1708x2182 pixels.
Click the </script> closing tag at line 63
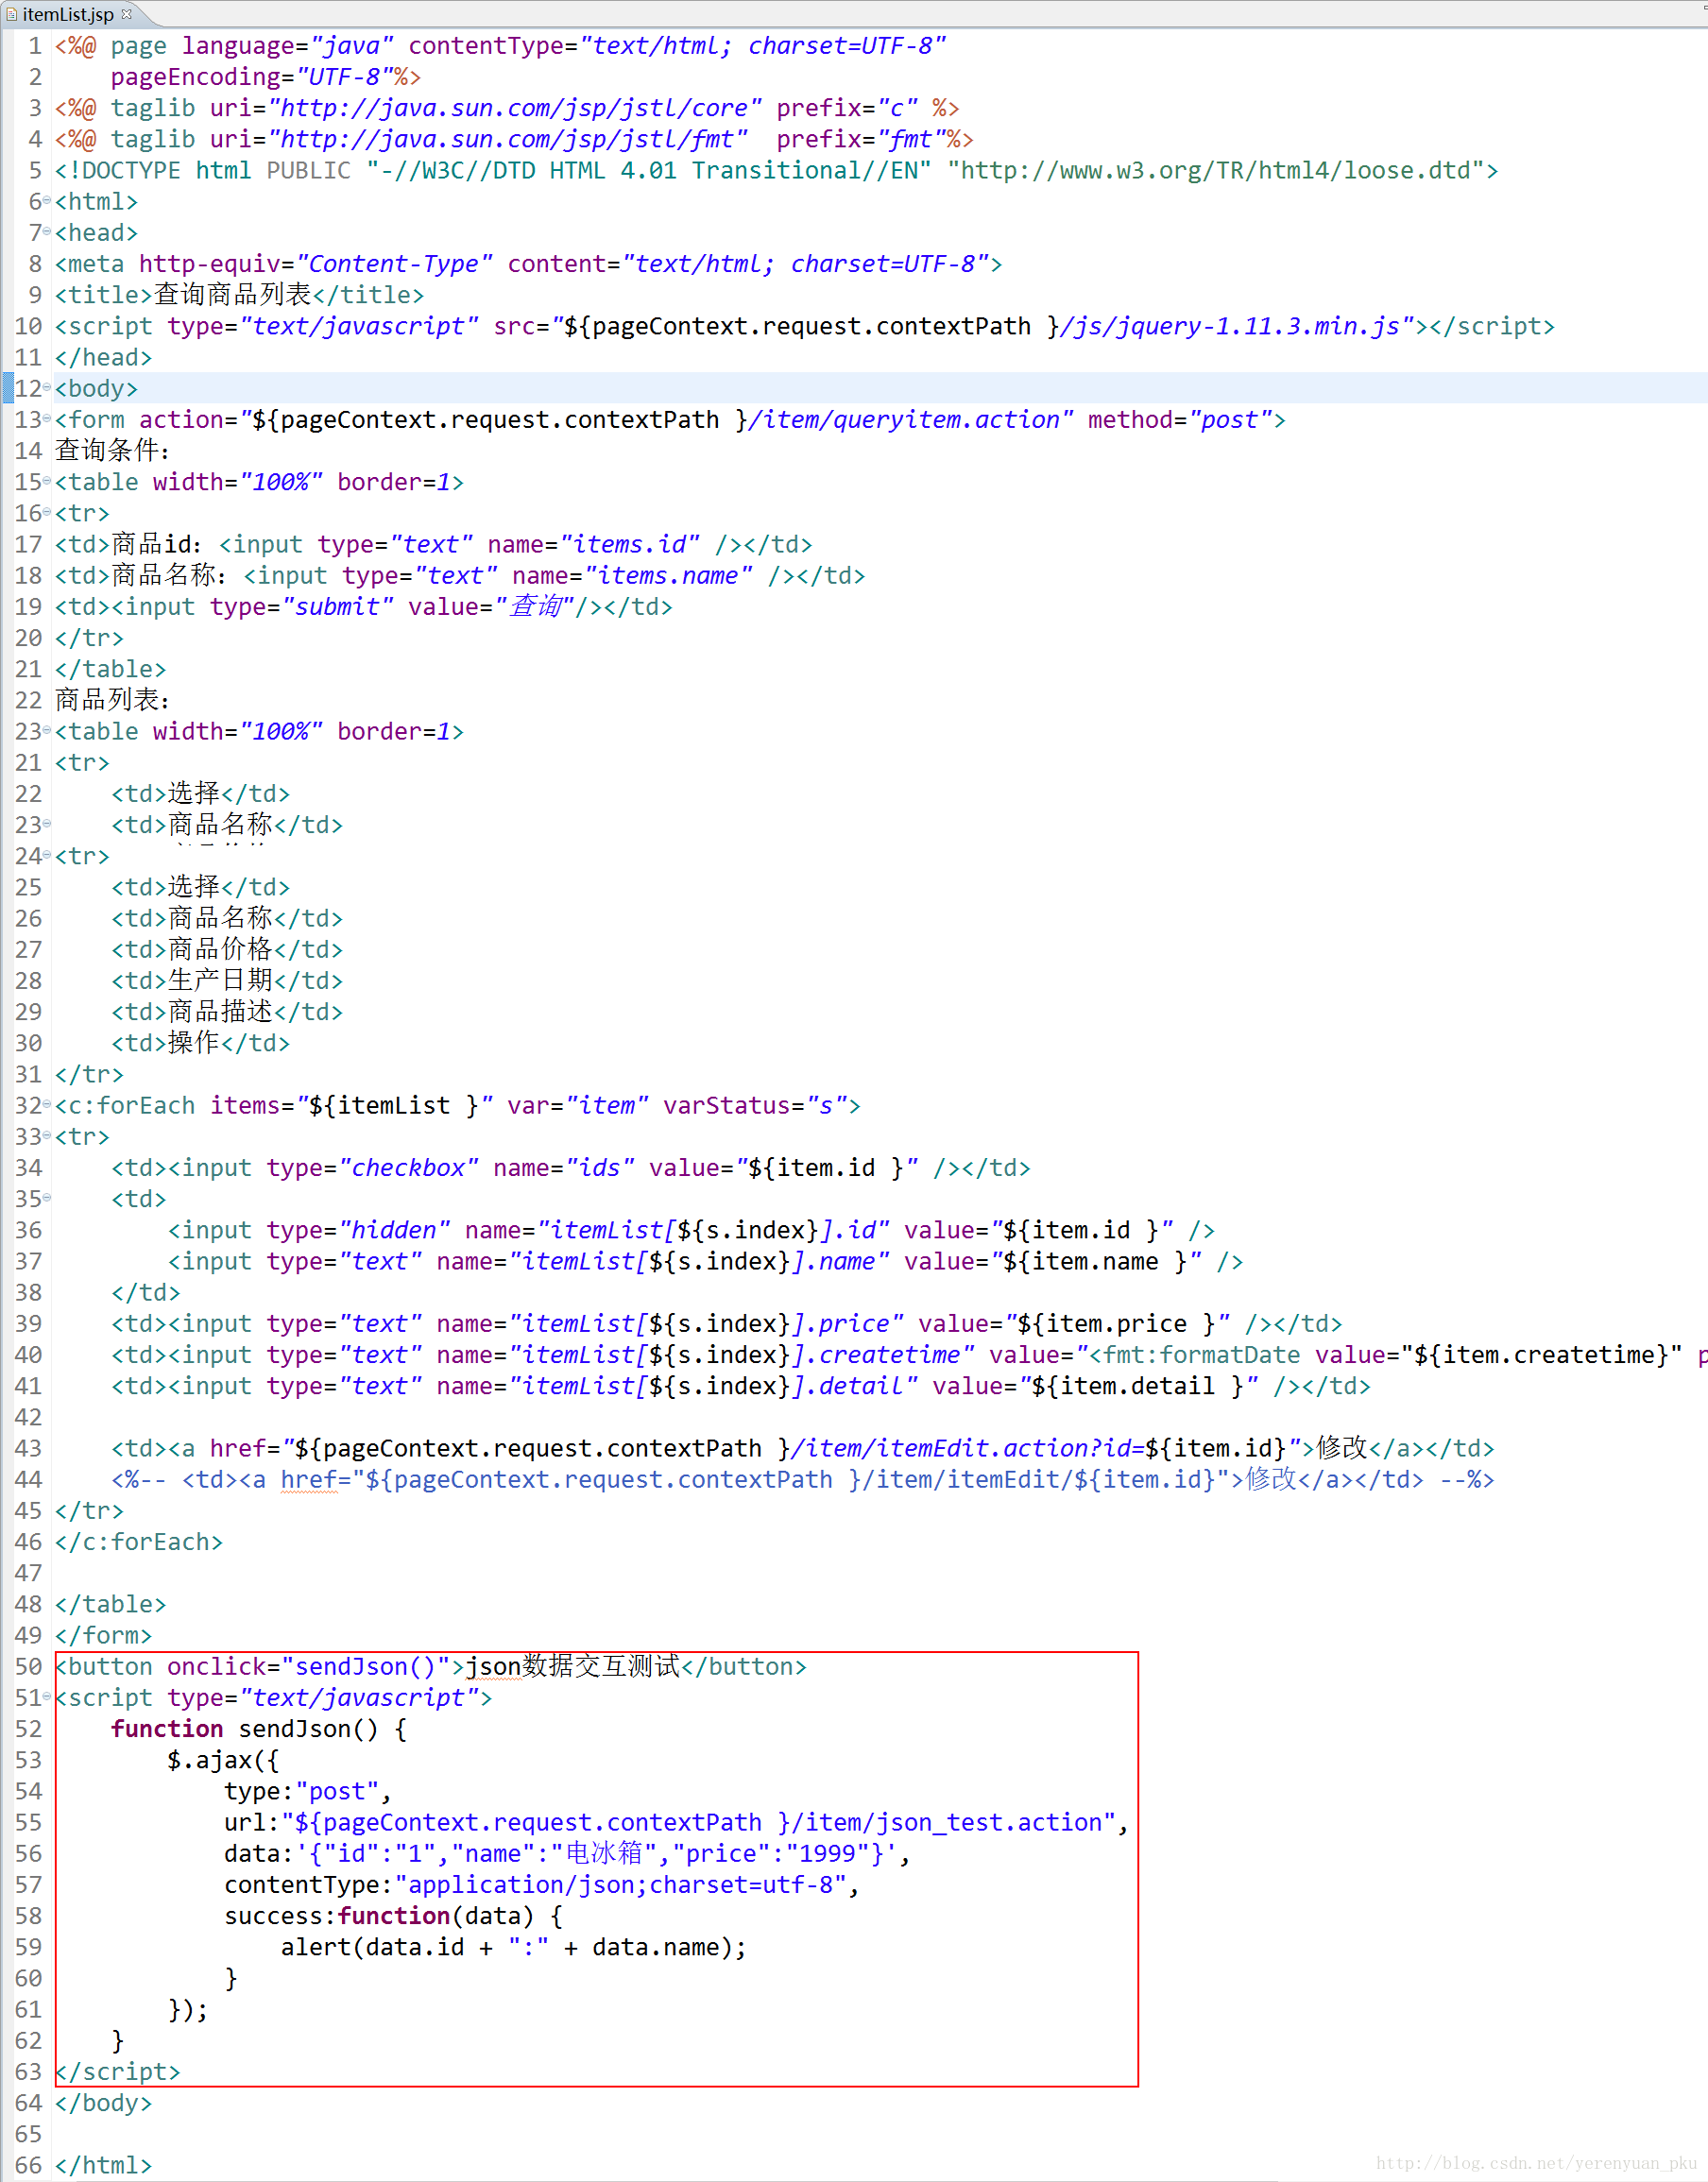click(x=118, y=2072)
